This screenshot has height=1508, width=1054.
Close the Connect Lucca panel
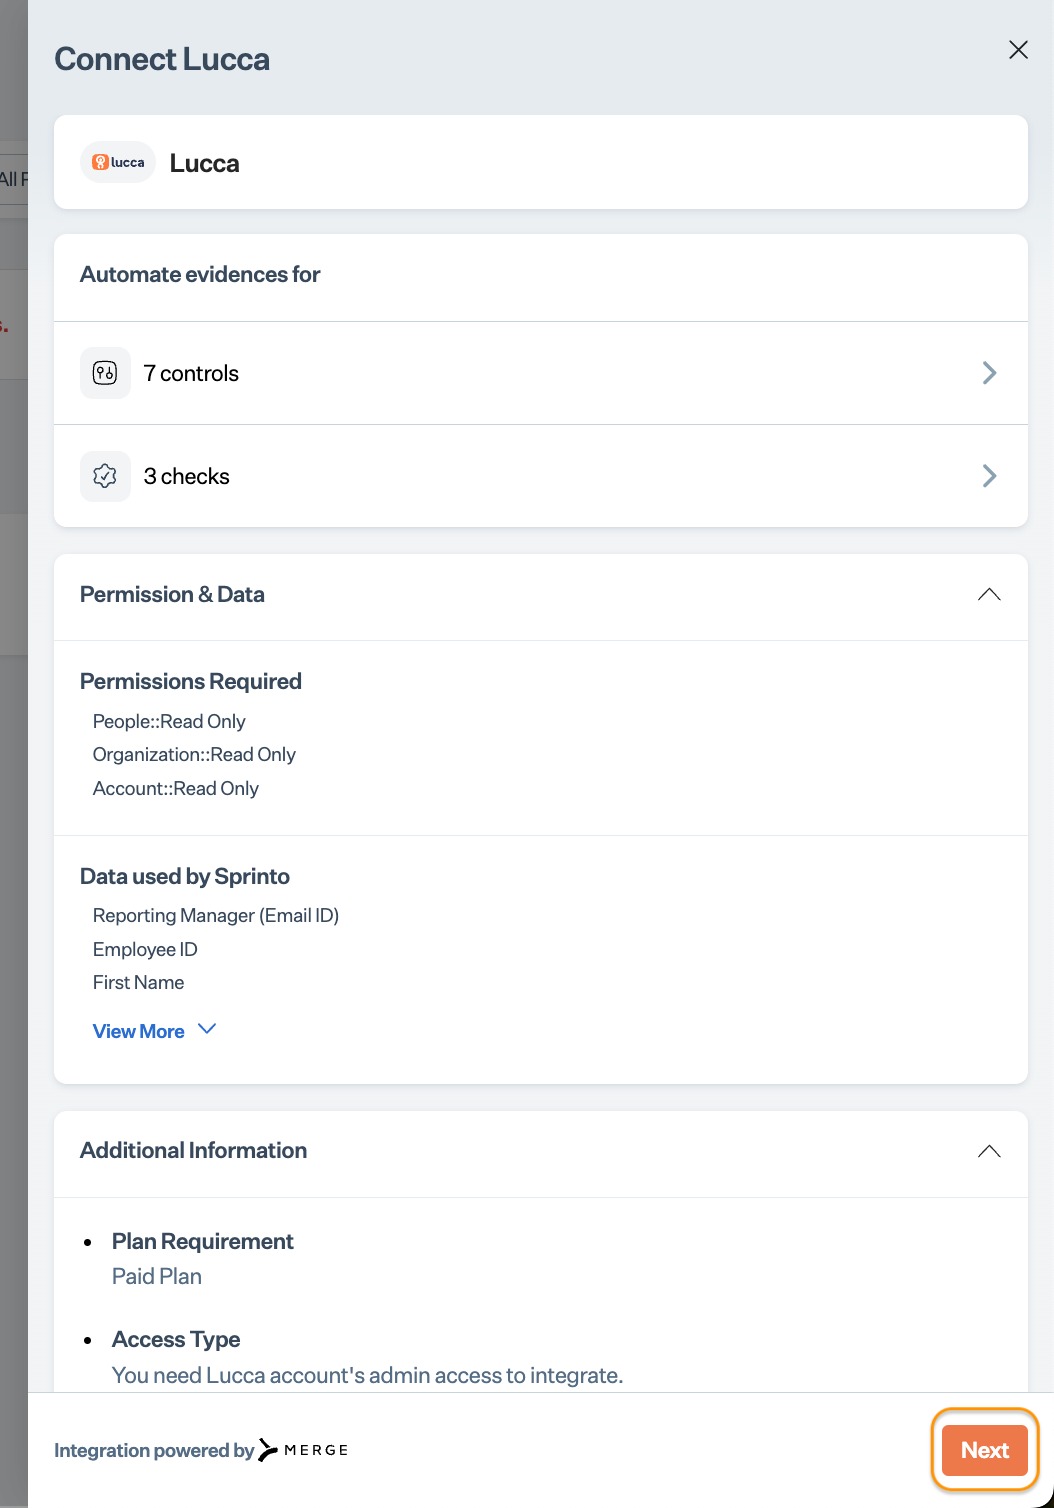coord(1018,50)
